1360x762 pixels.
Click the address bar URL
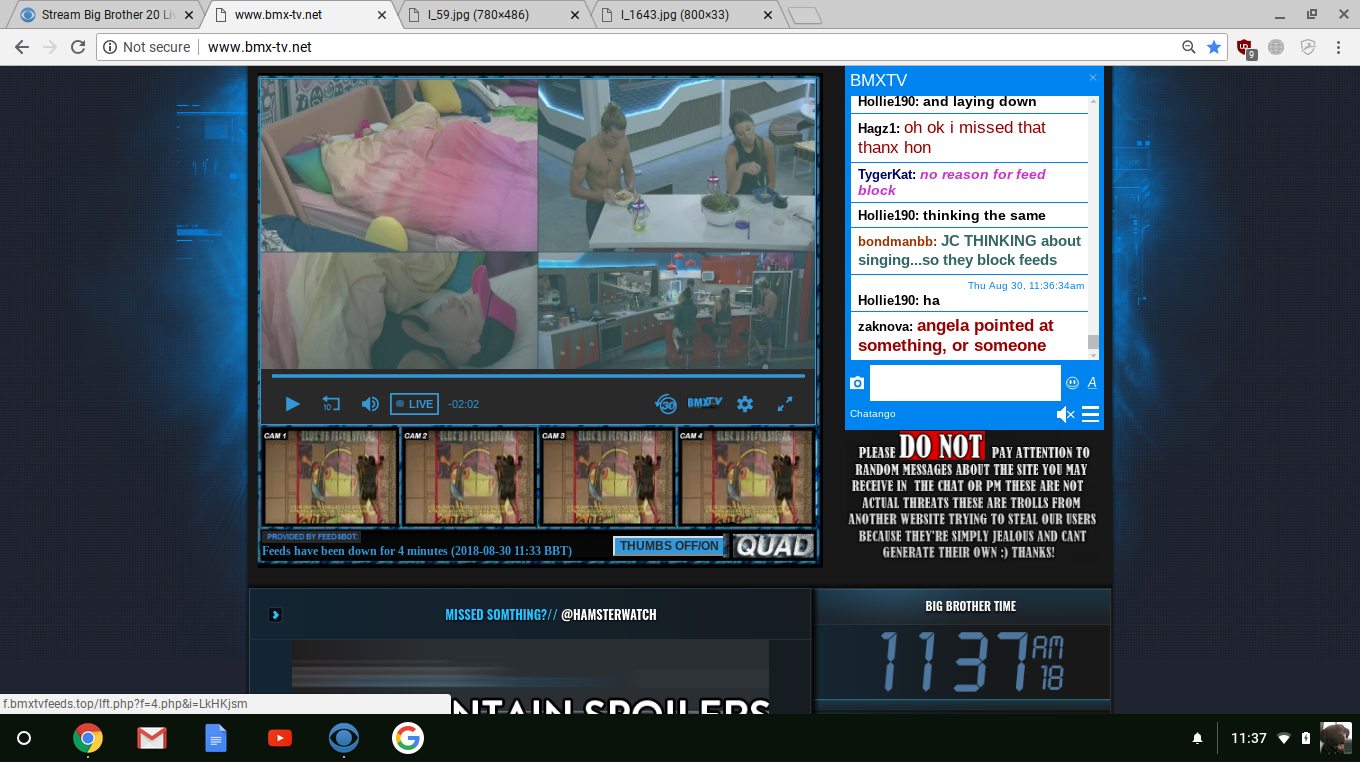click(260, 47)
